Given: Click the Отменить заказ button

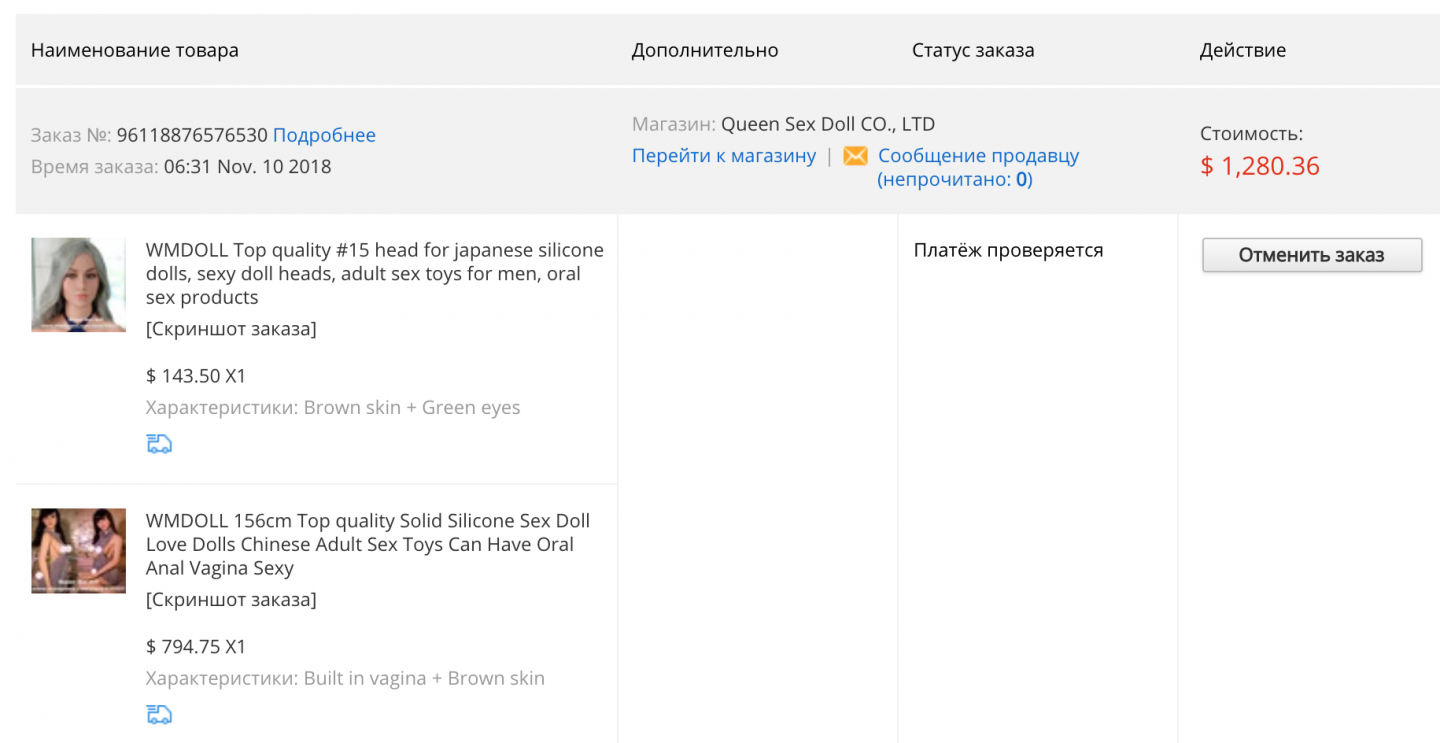Looking at the screenshot, I should click(x=1311, y=255).
